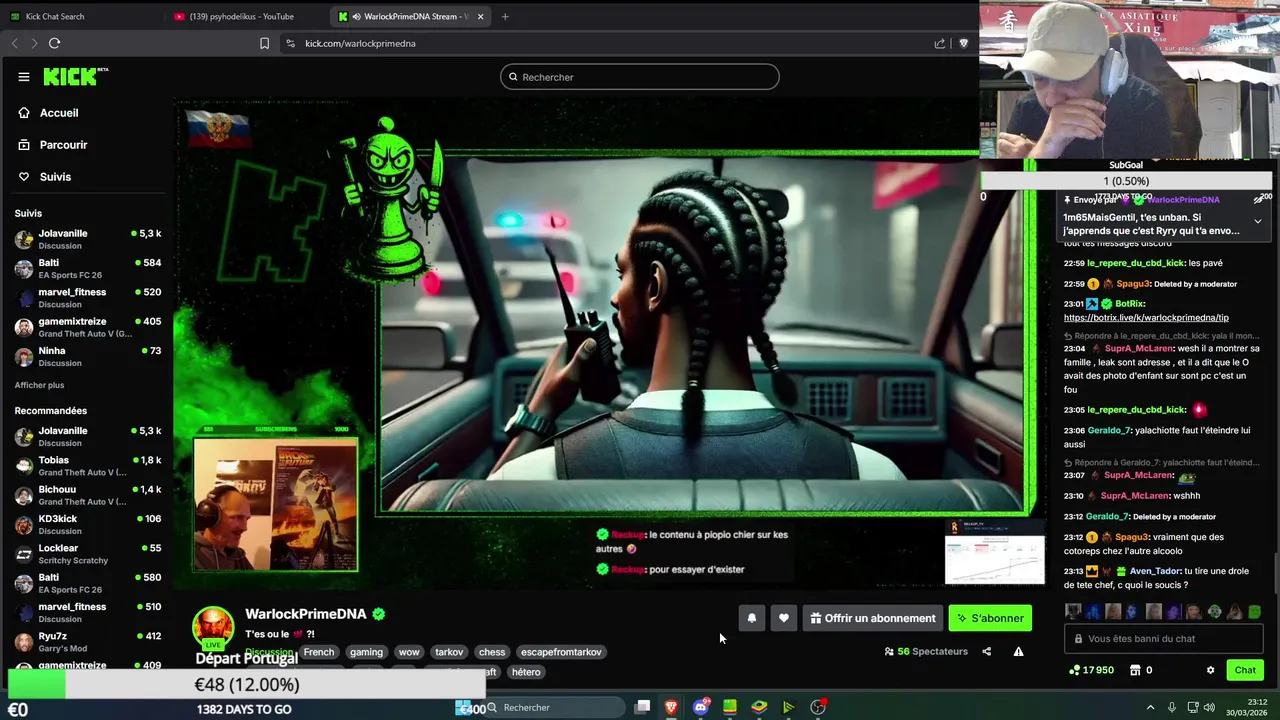Open KD3kick channel in Recommandées
This screenshot has height=720, width=1280.
(x=88, y=524)
